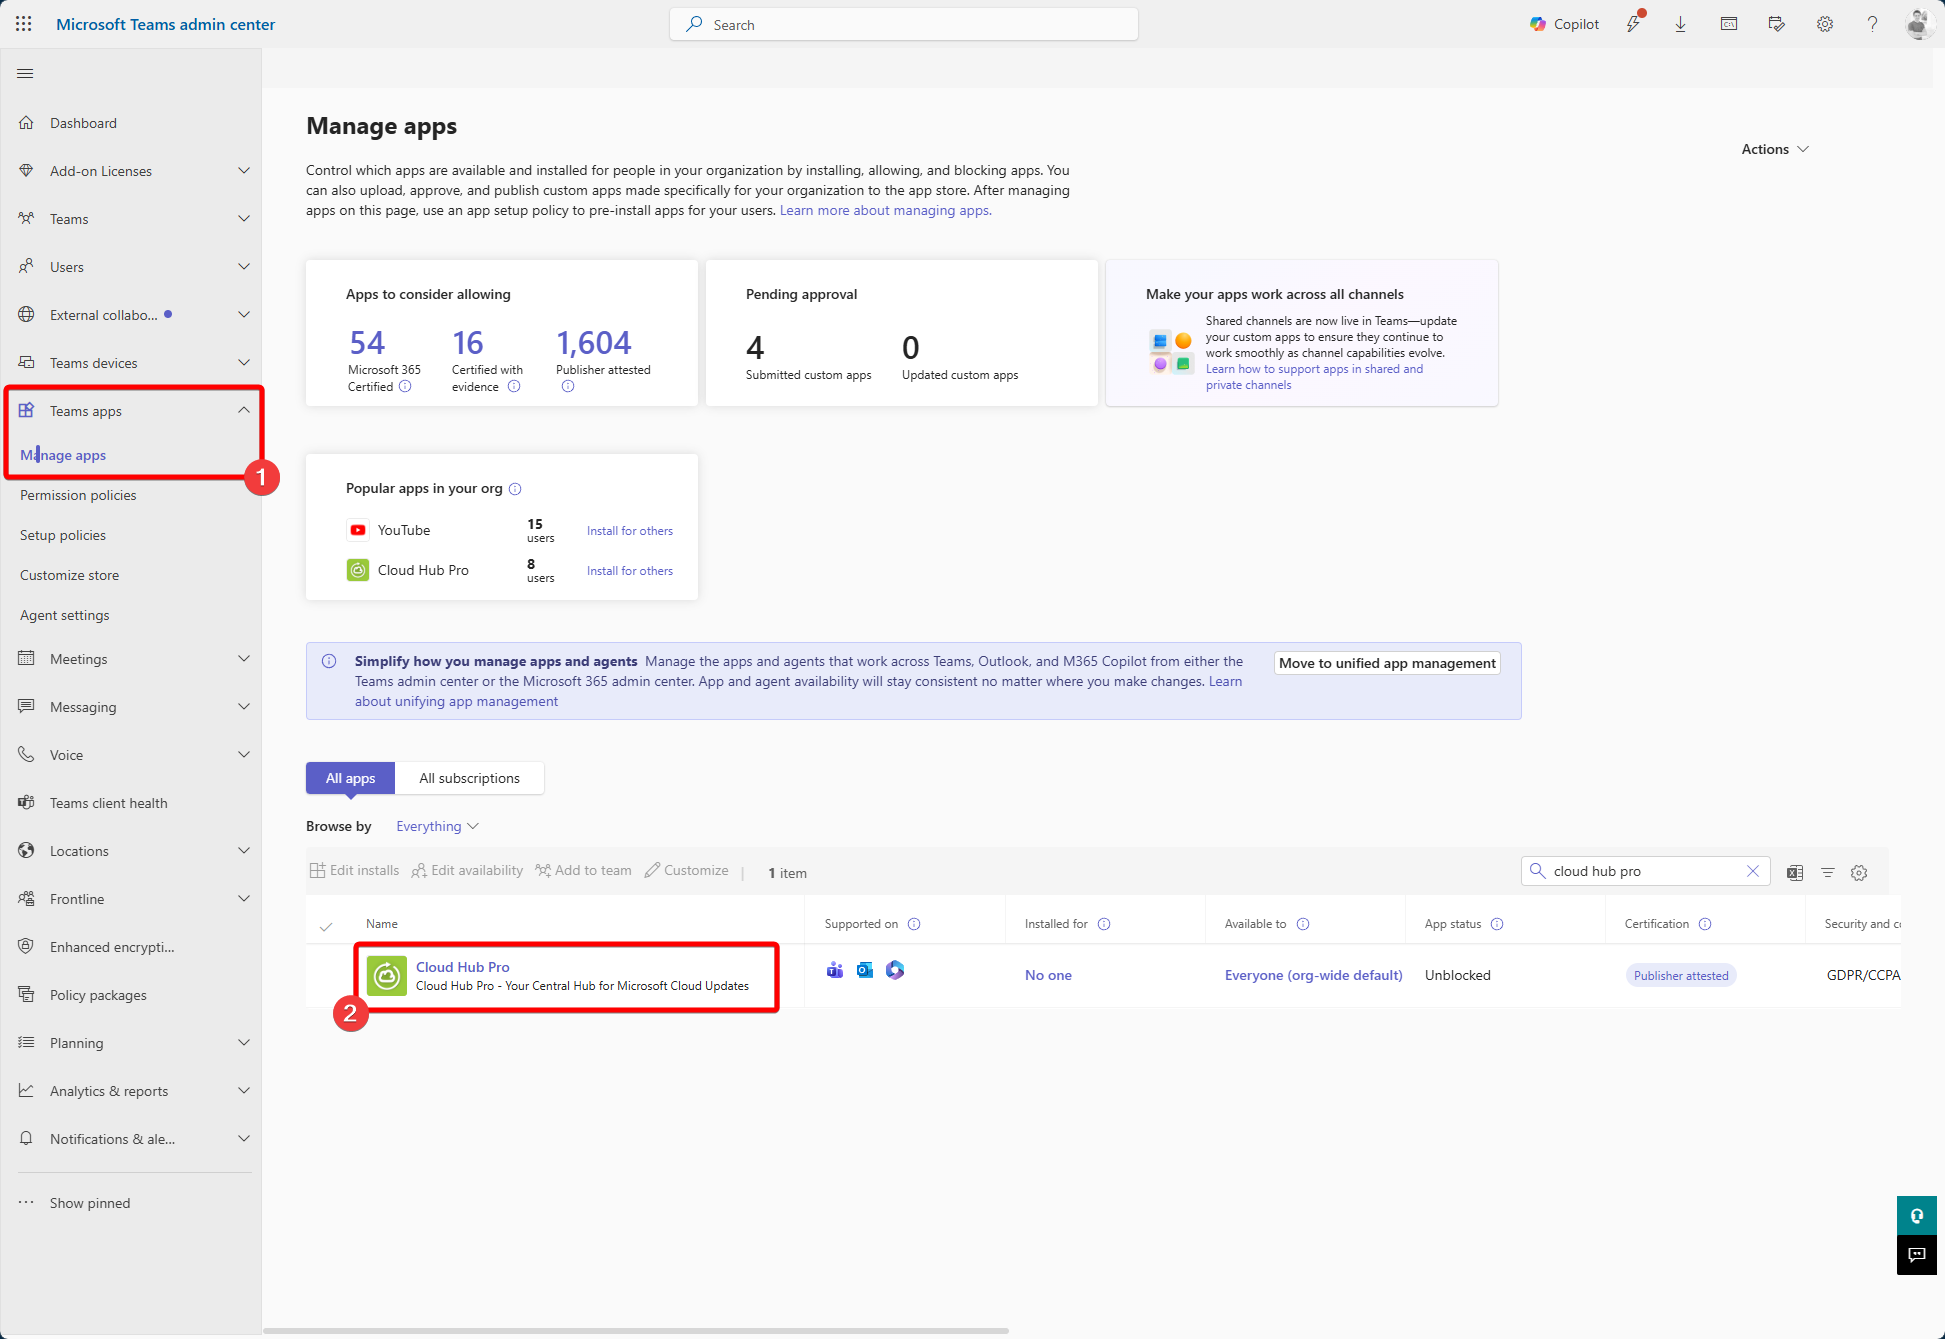The width and height of the screenshot is (1945, 1339).
Task: Click Move to unified app management button
Action: click(x=1387, y=663)
